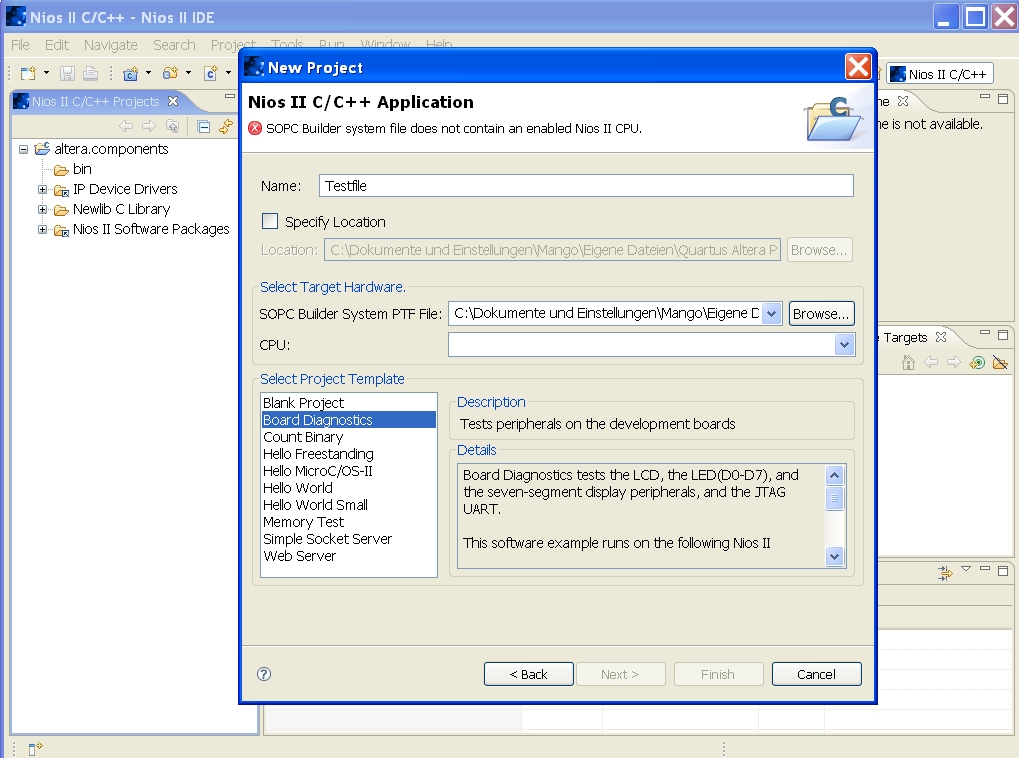Select Board Diagnostics template
1019x758 pixels.
[348, 420]
